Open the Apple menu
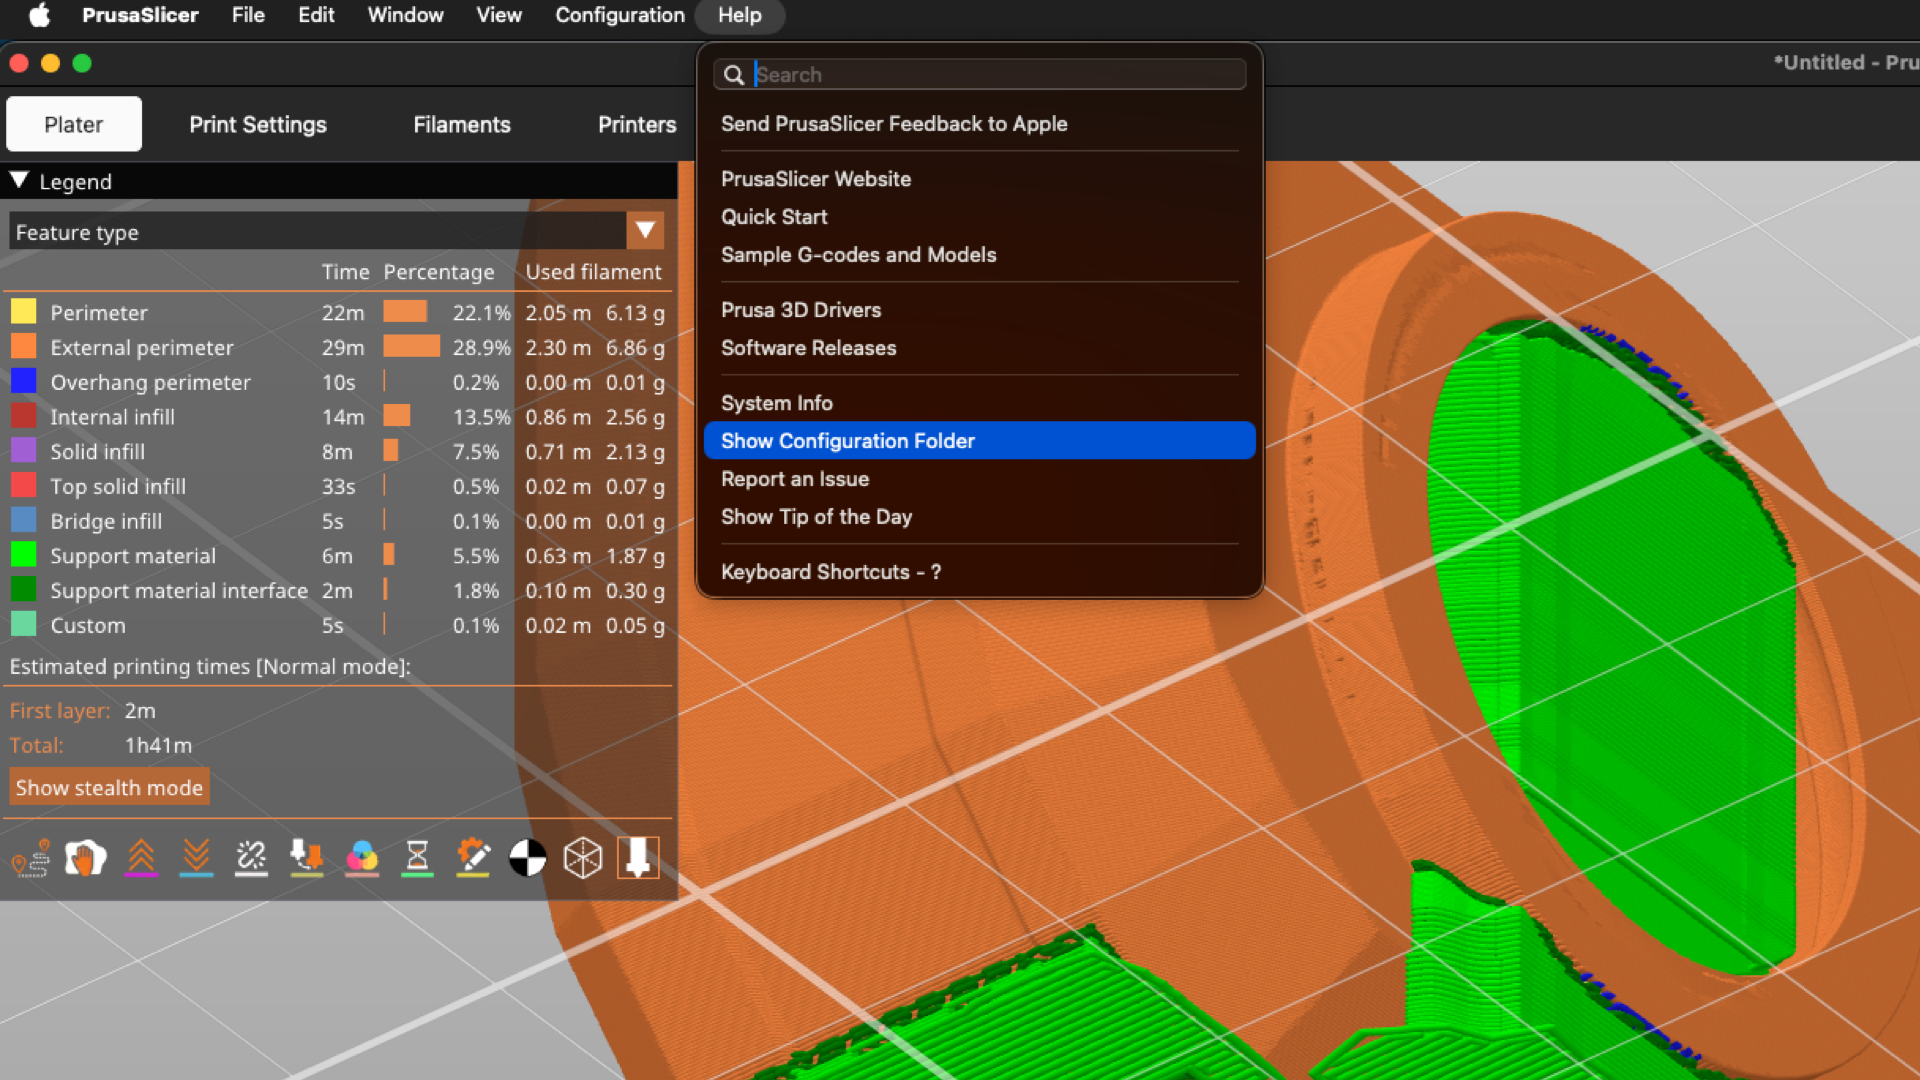The image size is (1920, 1080). (39, 15)
